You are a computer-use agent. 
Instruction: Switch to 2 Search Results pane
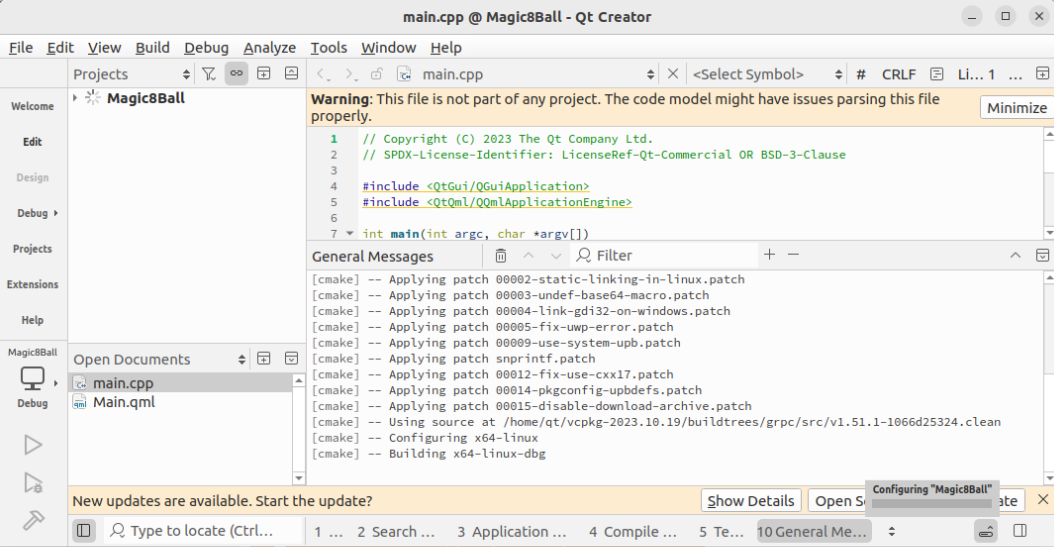pyautogui.click(x=396, y=532)
